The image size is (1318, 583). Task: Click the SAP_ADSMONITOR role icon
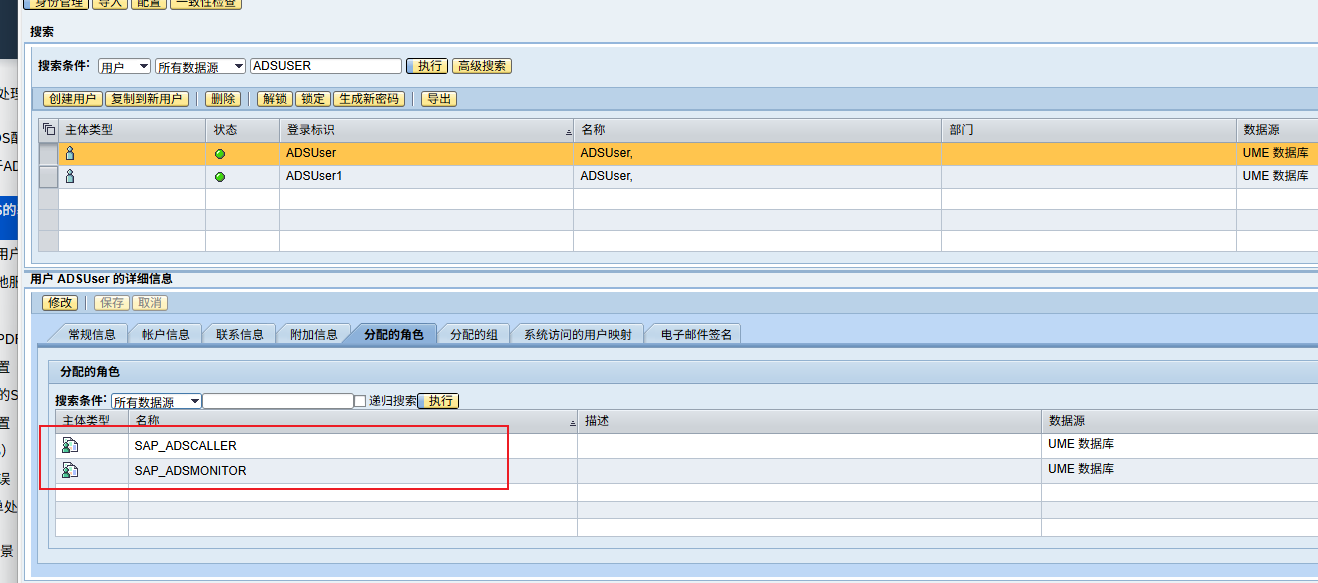coord(70,470)
